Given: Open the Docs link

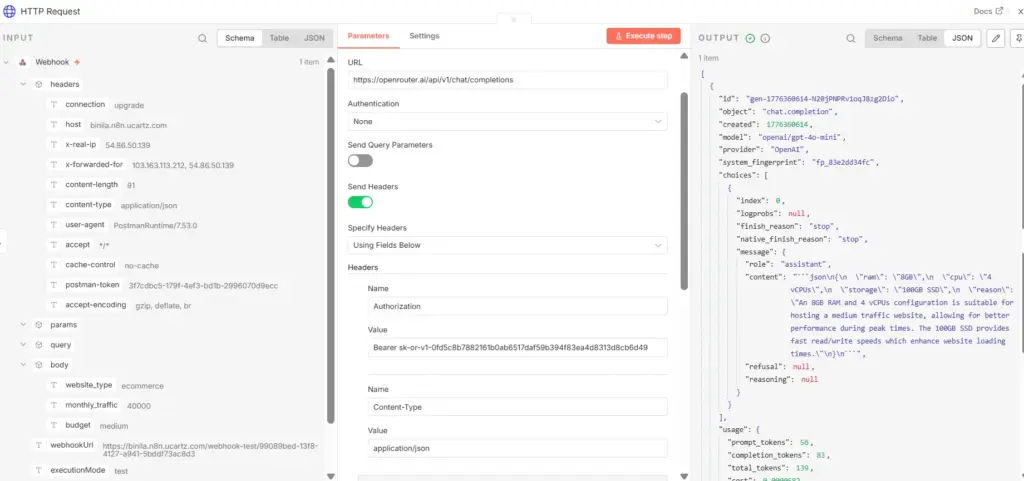Looking at the screenshot, I should click(983, 11).
